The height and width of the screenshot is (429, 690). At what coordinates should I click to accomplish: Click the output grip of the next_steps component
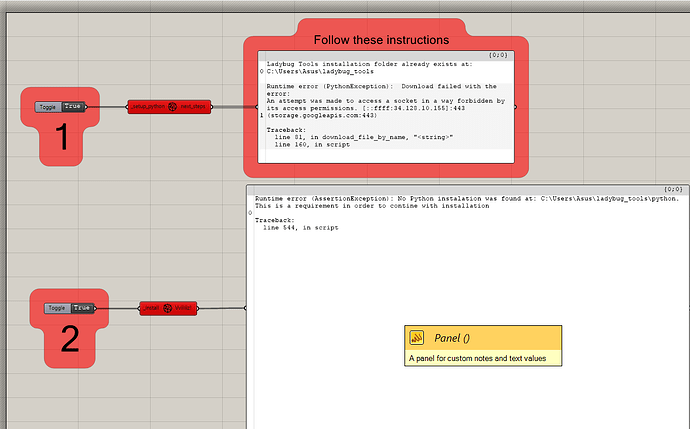tap(211, 106)
